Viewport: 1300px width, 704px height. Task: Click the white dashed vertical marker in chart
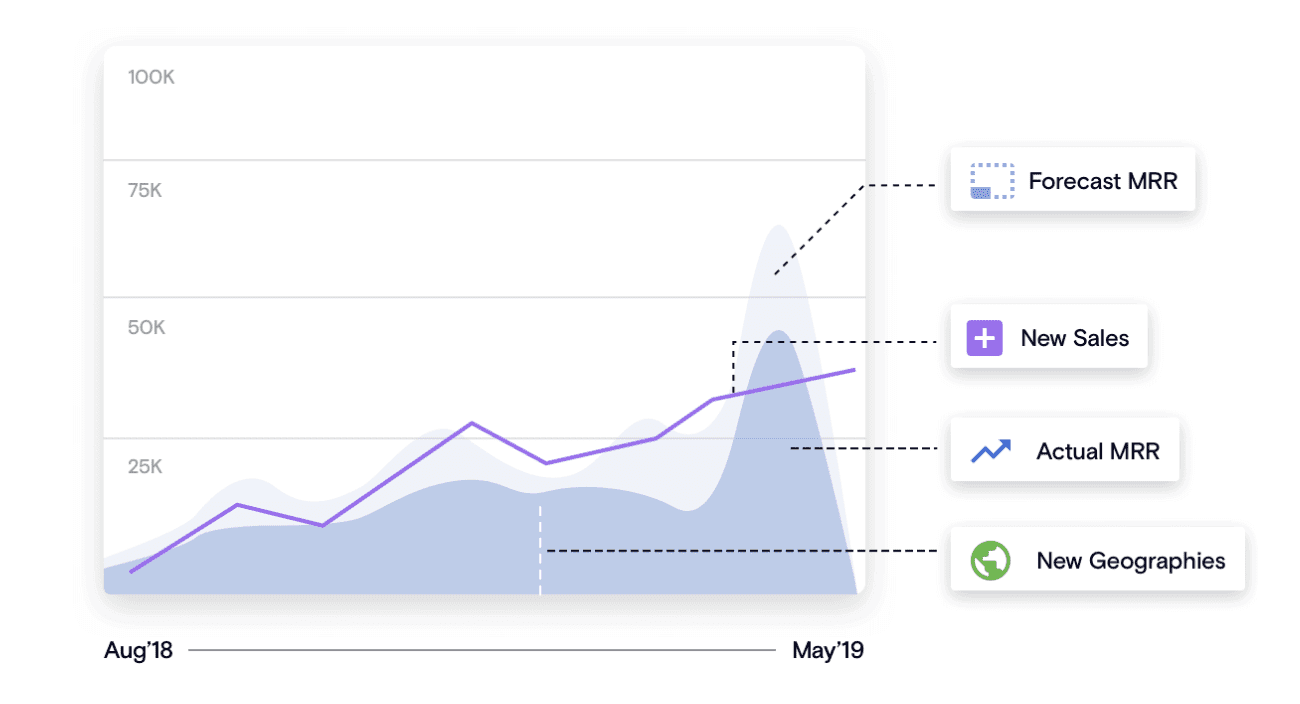(x=540, y=550)
